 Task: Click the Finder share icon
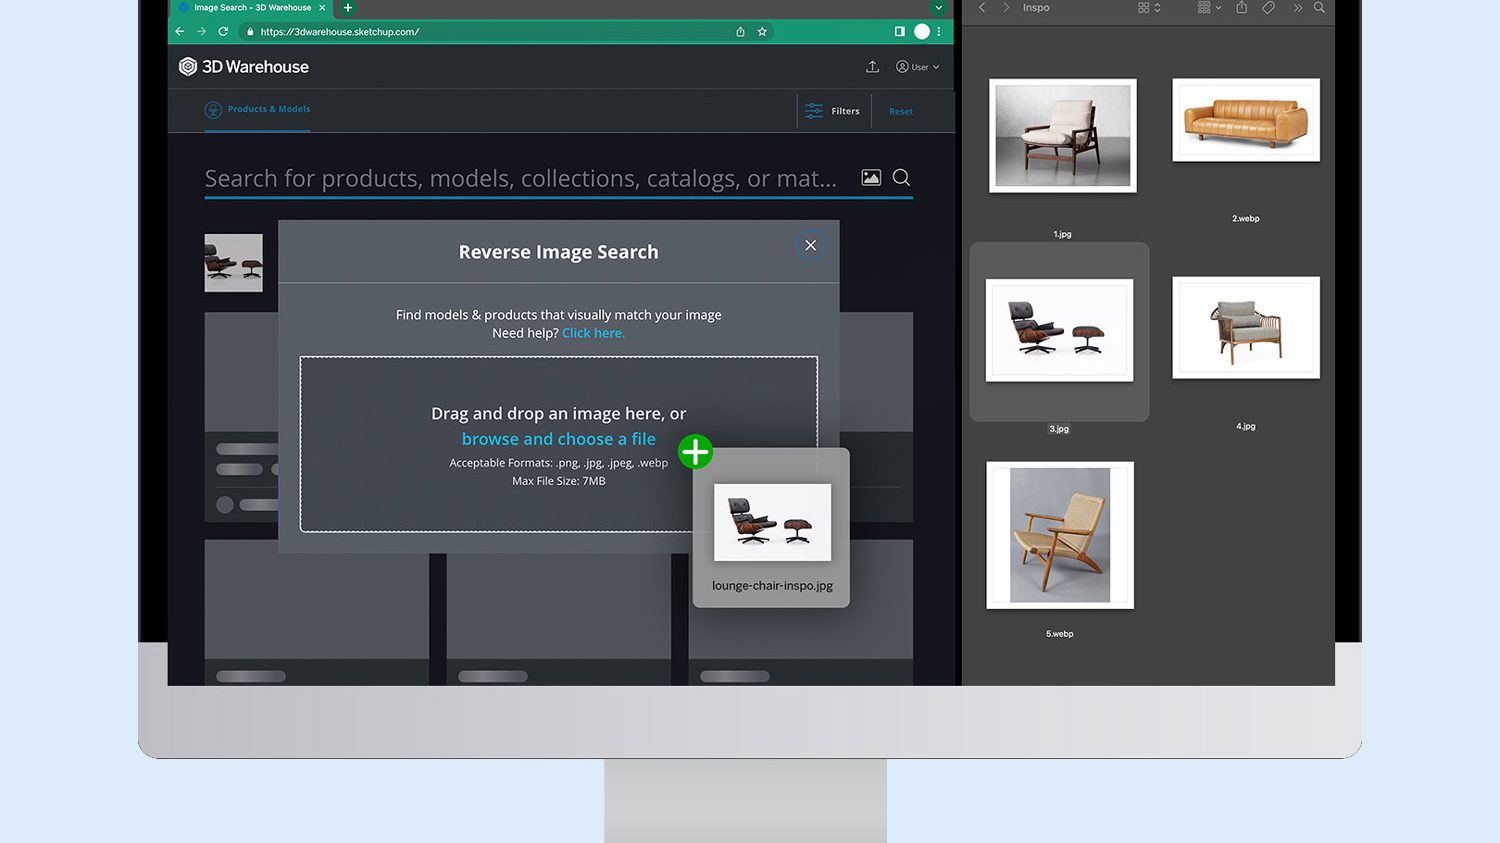(x=1241, y=8)
